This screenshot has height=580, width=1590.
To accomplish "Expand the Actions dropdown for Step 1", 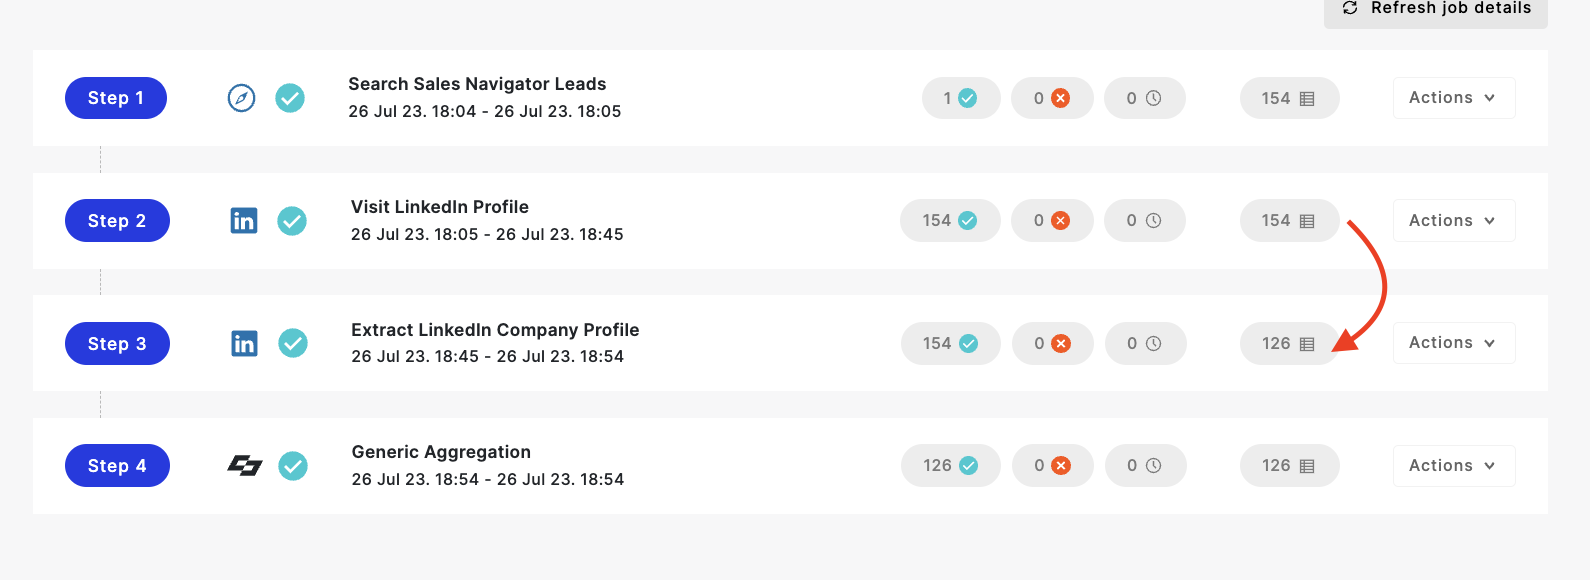I will click(x=1454, y=98).
